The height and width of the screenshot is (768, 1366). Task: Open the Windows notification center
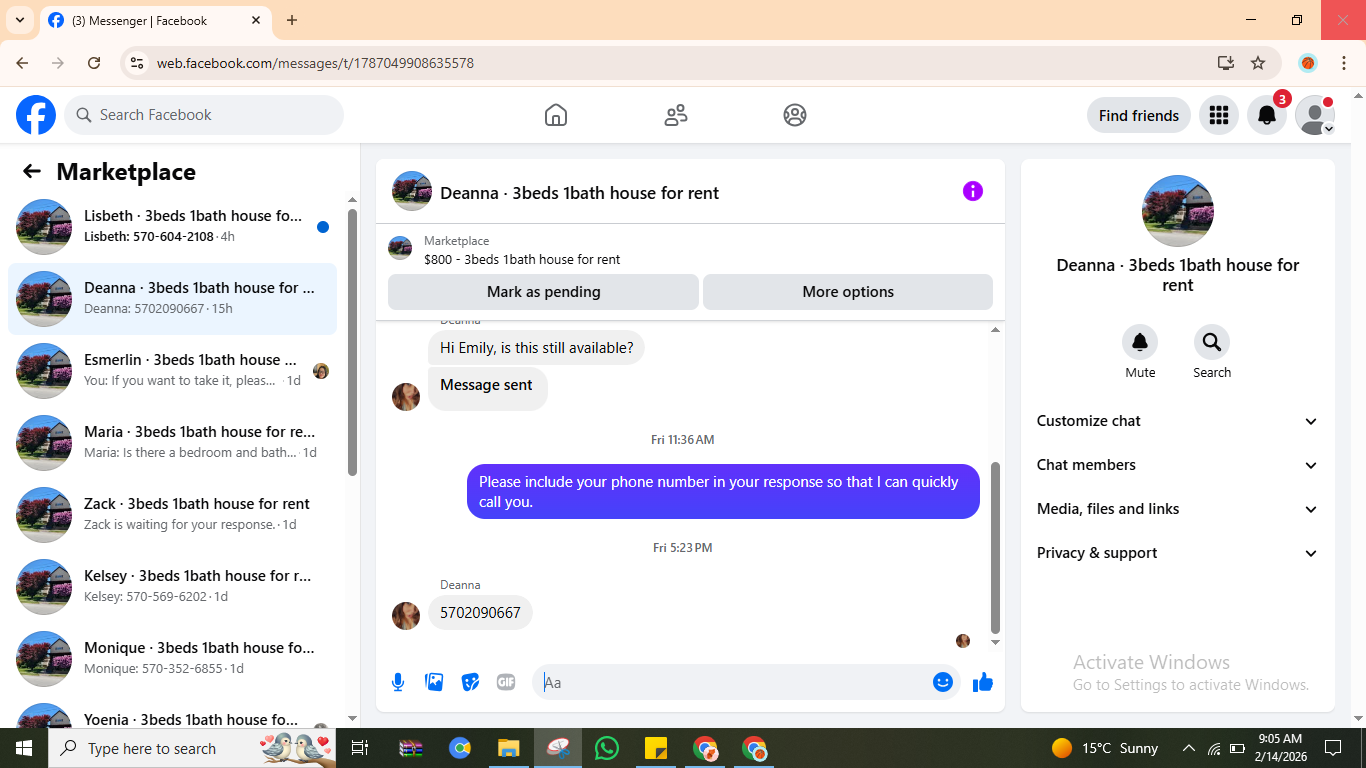(1332, 748)
